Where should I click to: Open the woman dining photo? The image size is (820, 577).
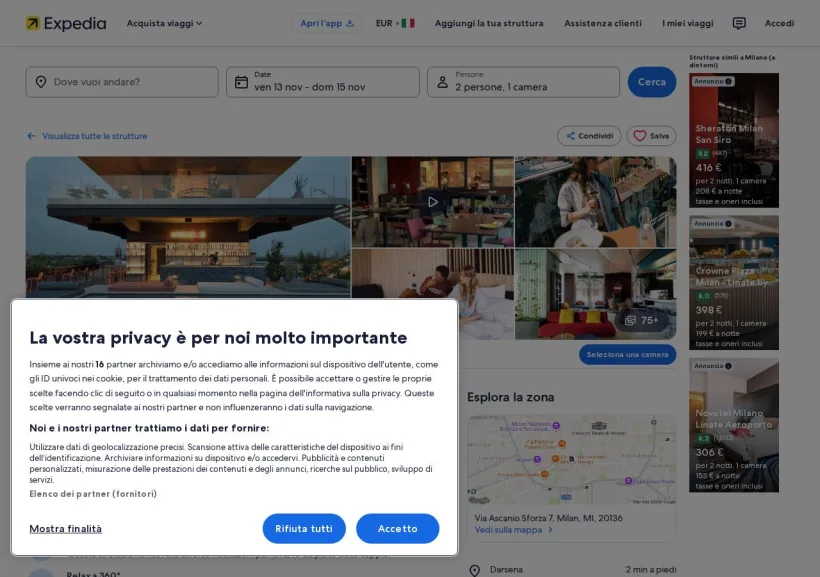click(x=596, y=202)
